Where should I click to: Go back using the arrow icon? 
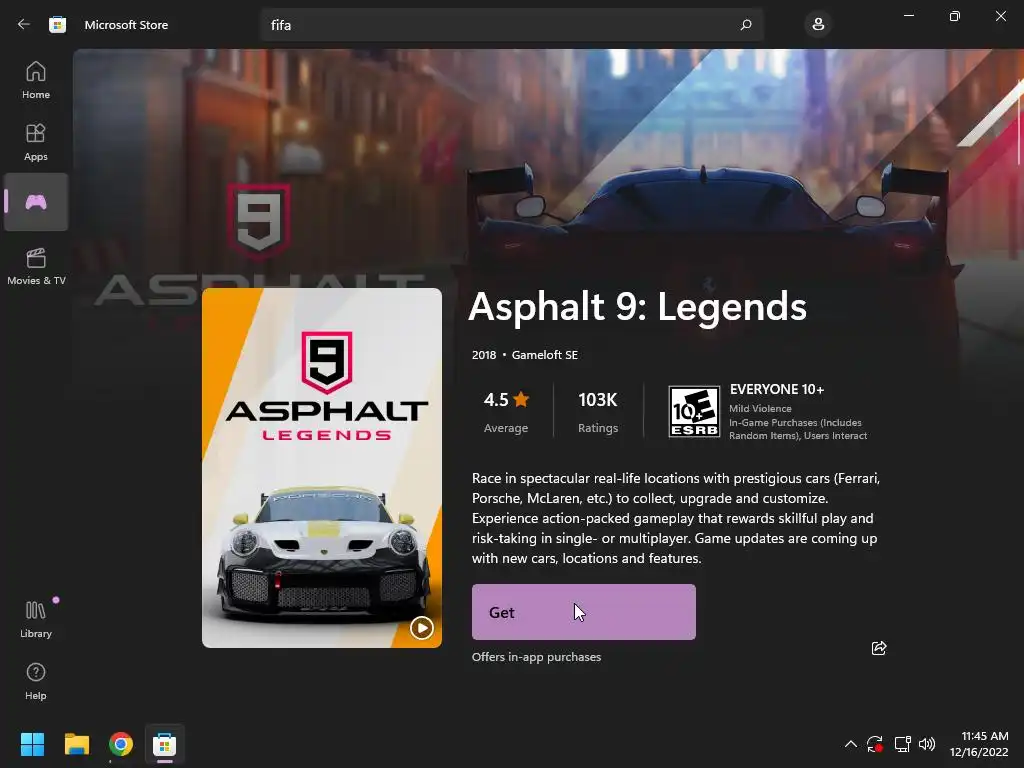24,24
